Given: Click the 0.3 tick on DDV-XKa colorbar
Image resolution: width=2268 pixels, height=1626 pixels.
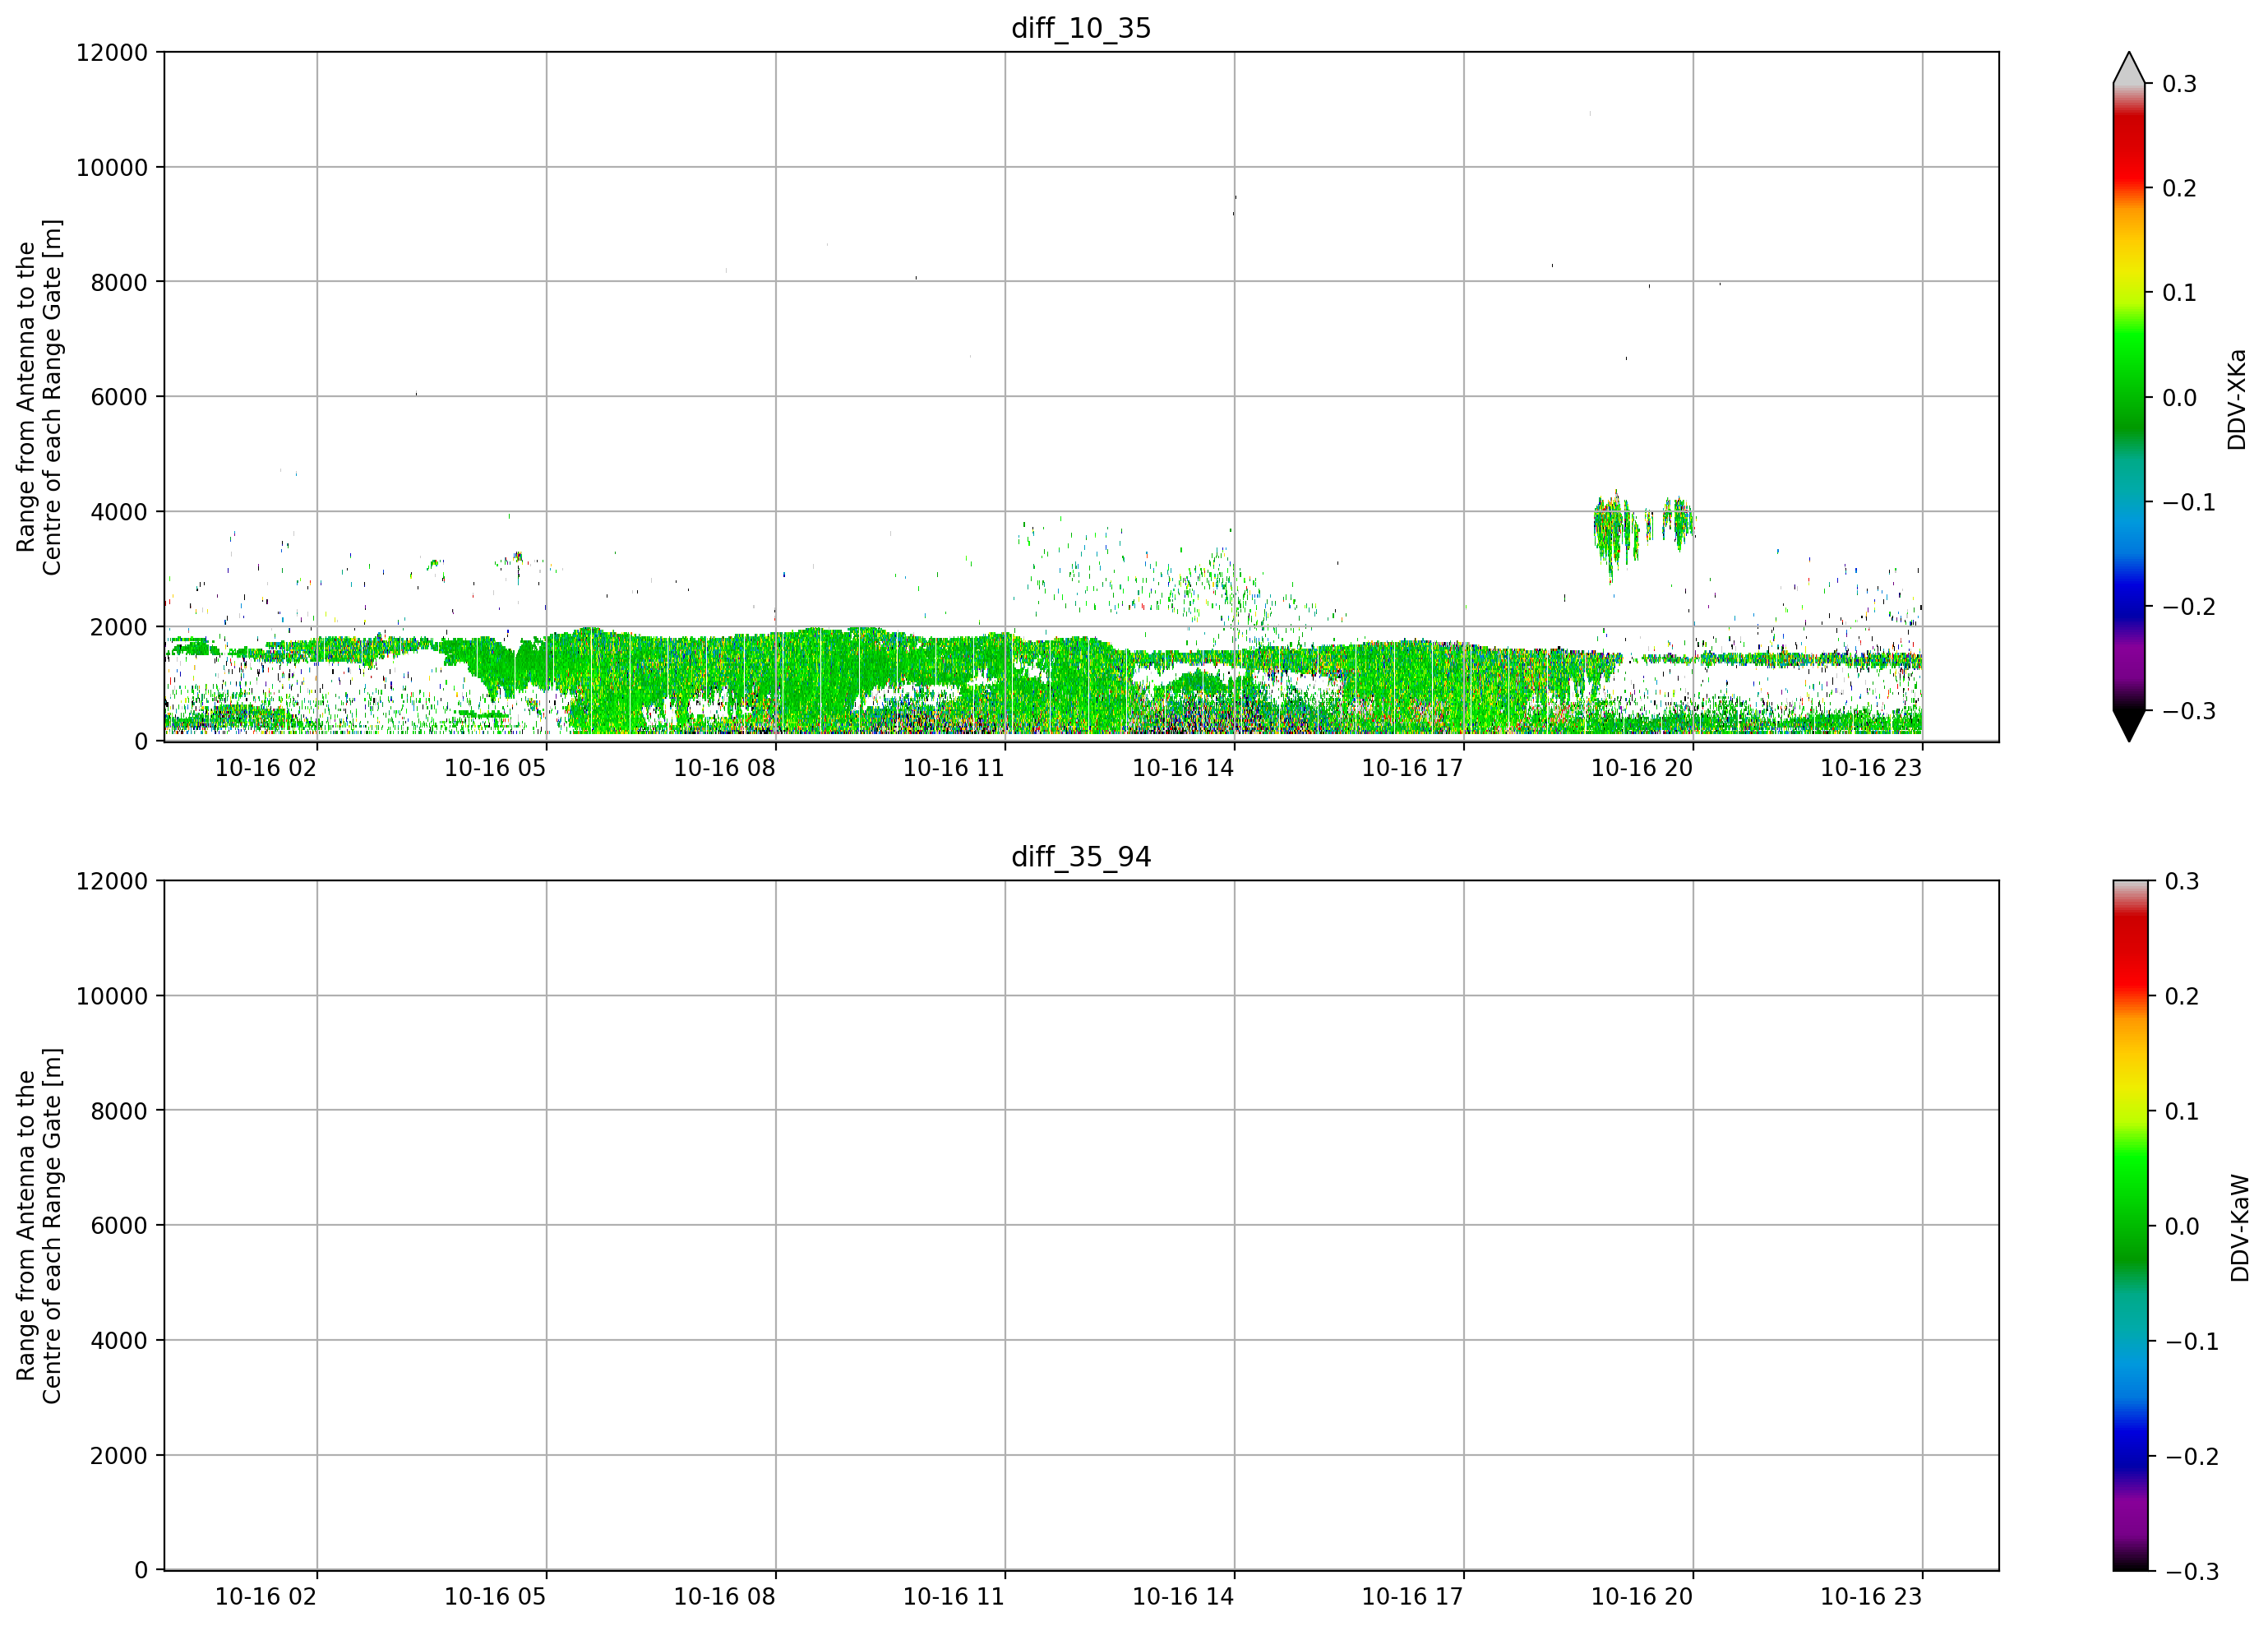Looking at the screenshot, I should [2179, 84].
